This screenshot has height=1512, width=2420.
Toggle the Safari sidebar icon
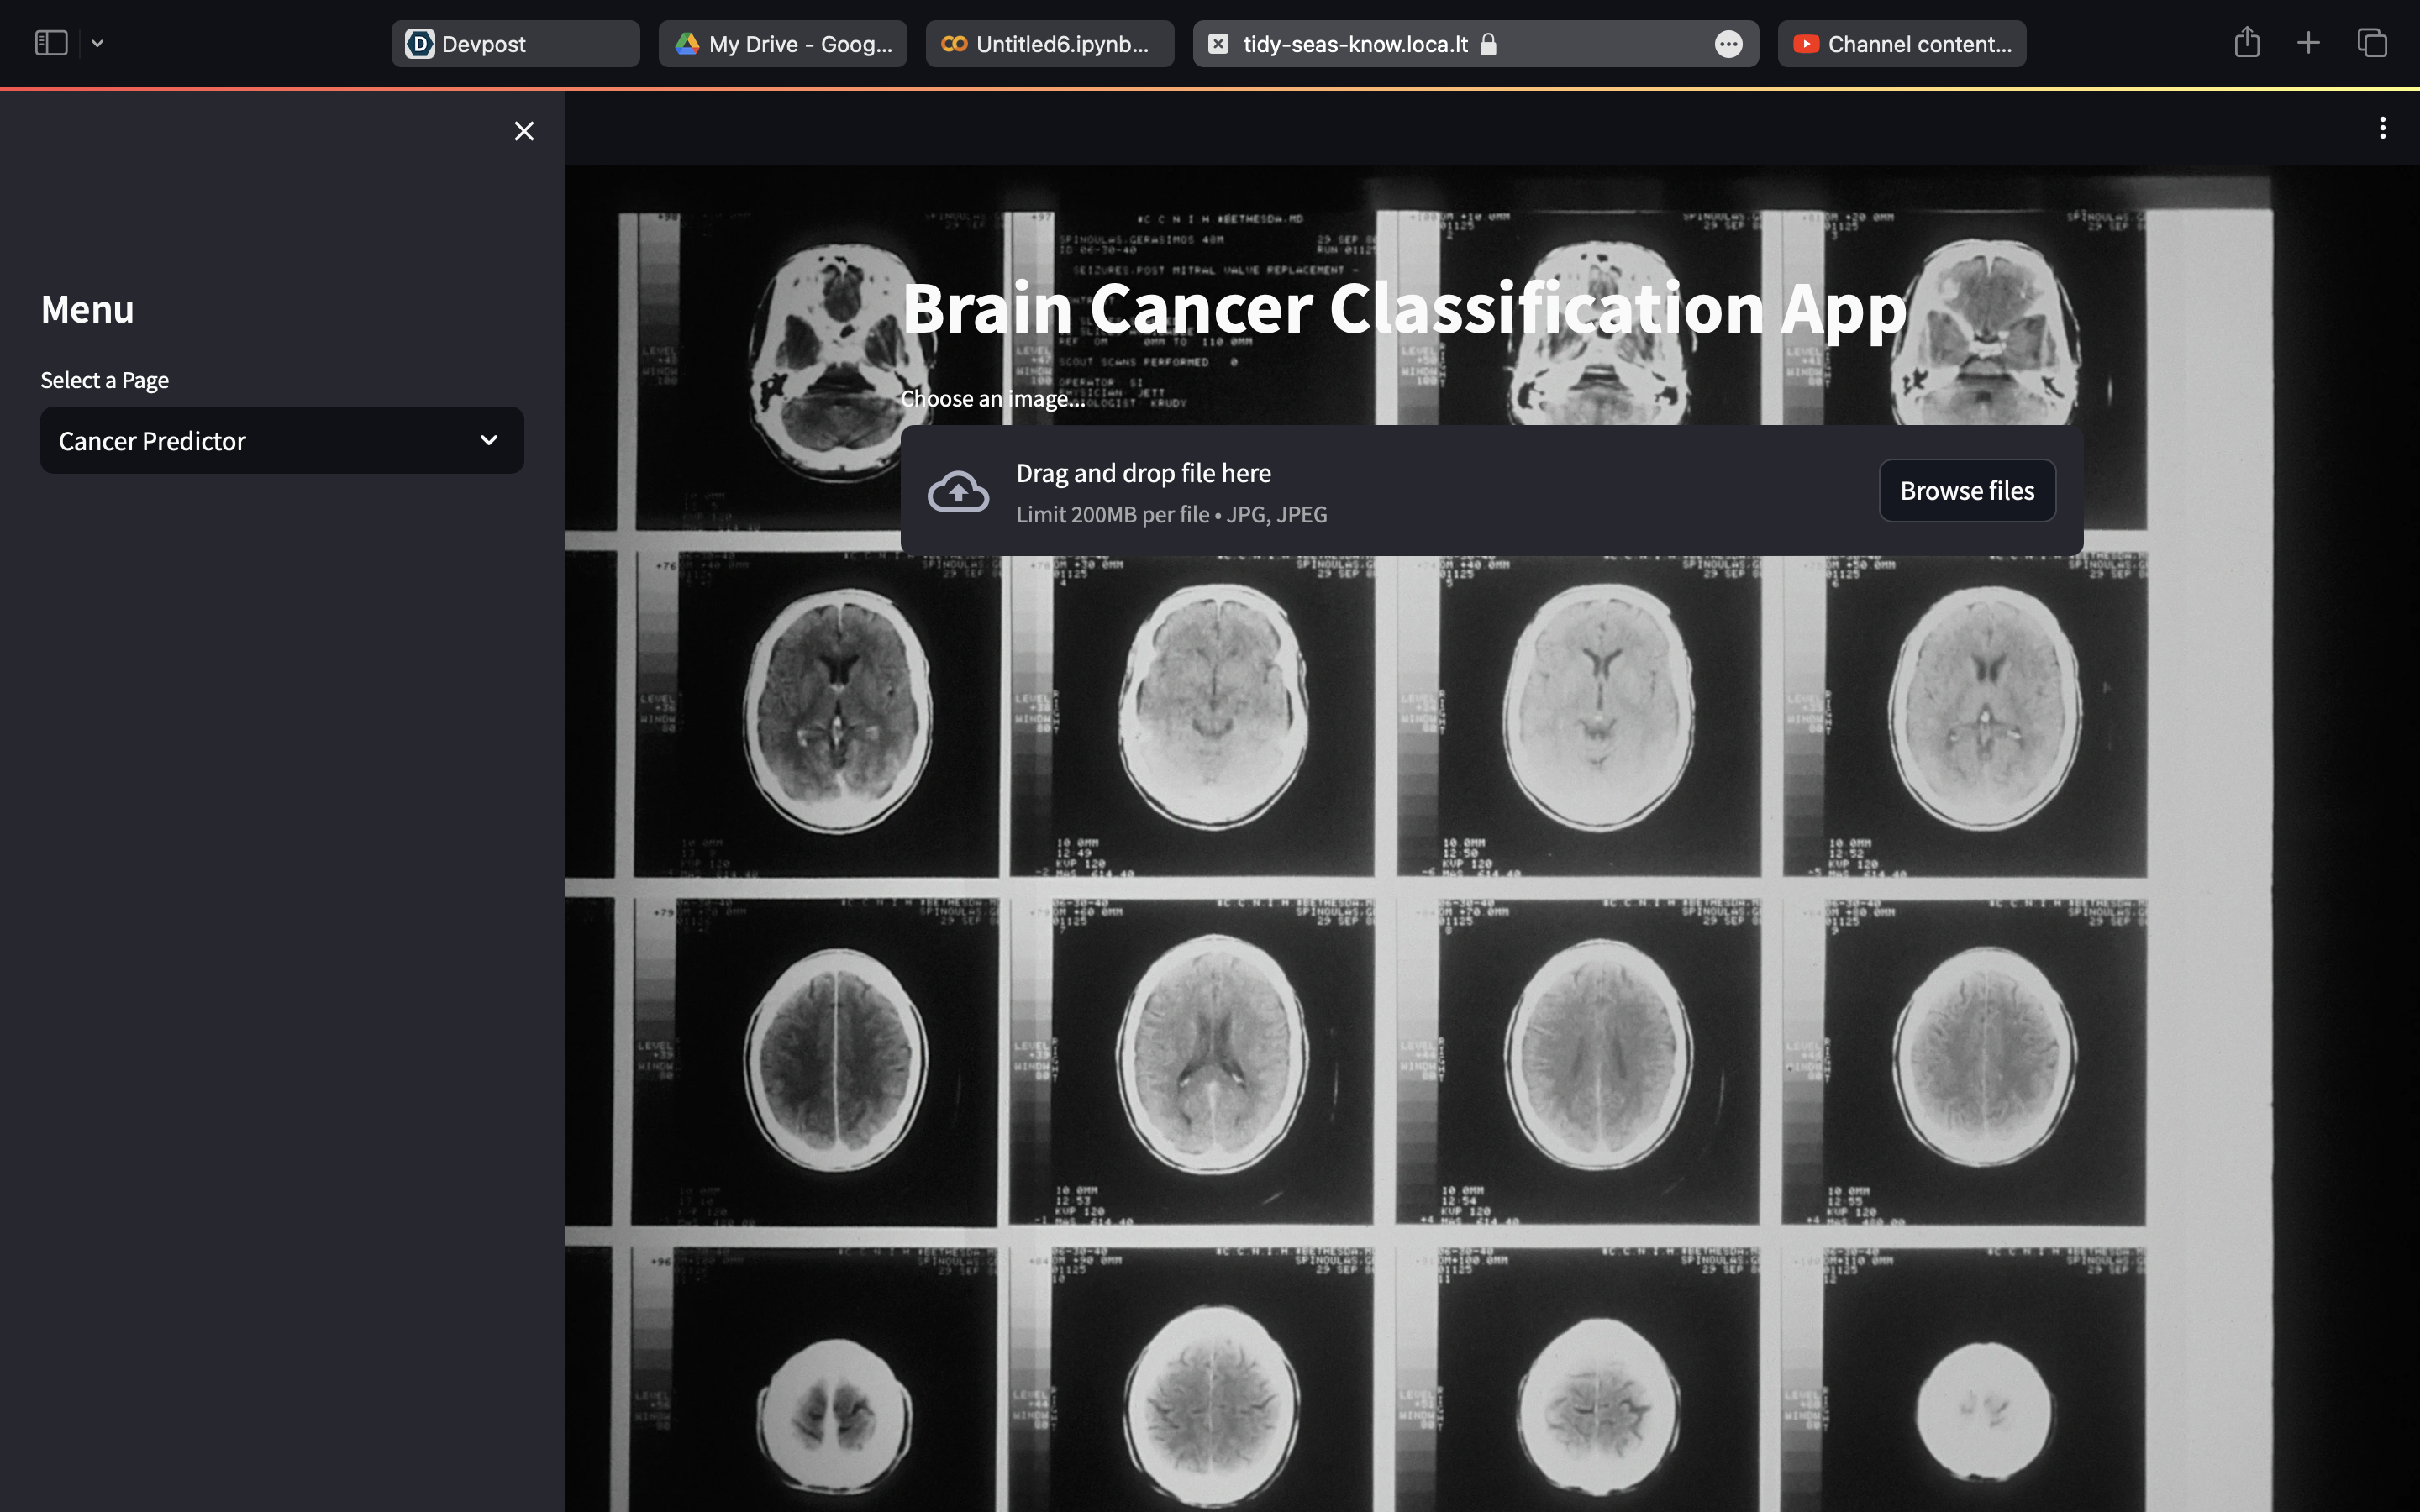51,43
